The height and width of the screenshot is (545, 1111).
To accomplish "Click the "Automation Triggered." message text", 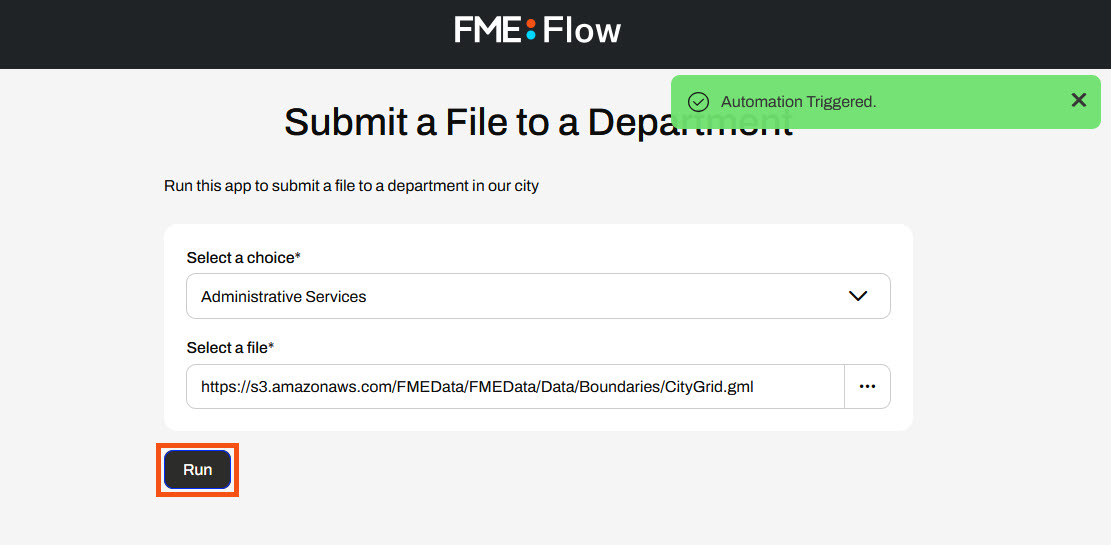I will point(798,102).
